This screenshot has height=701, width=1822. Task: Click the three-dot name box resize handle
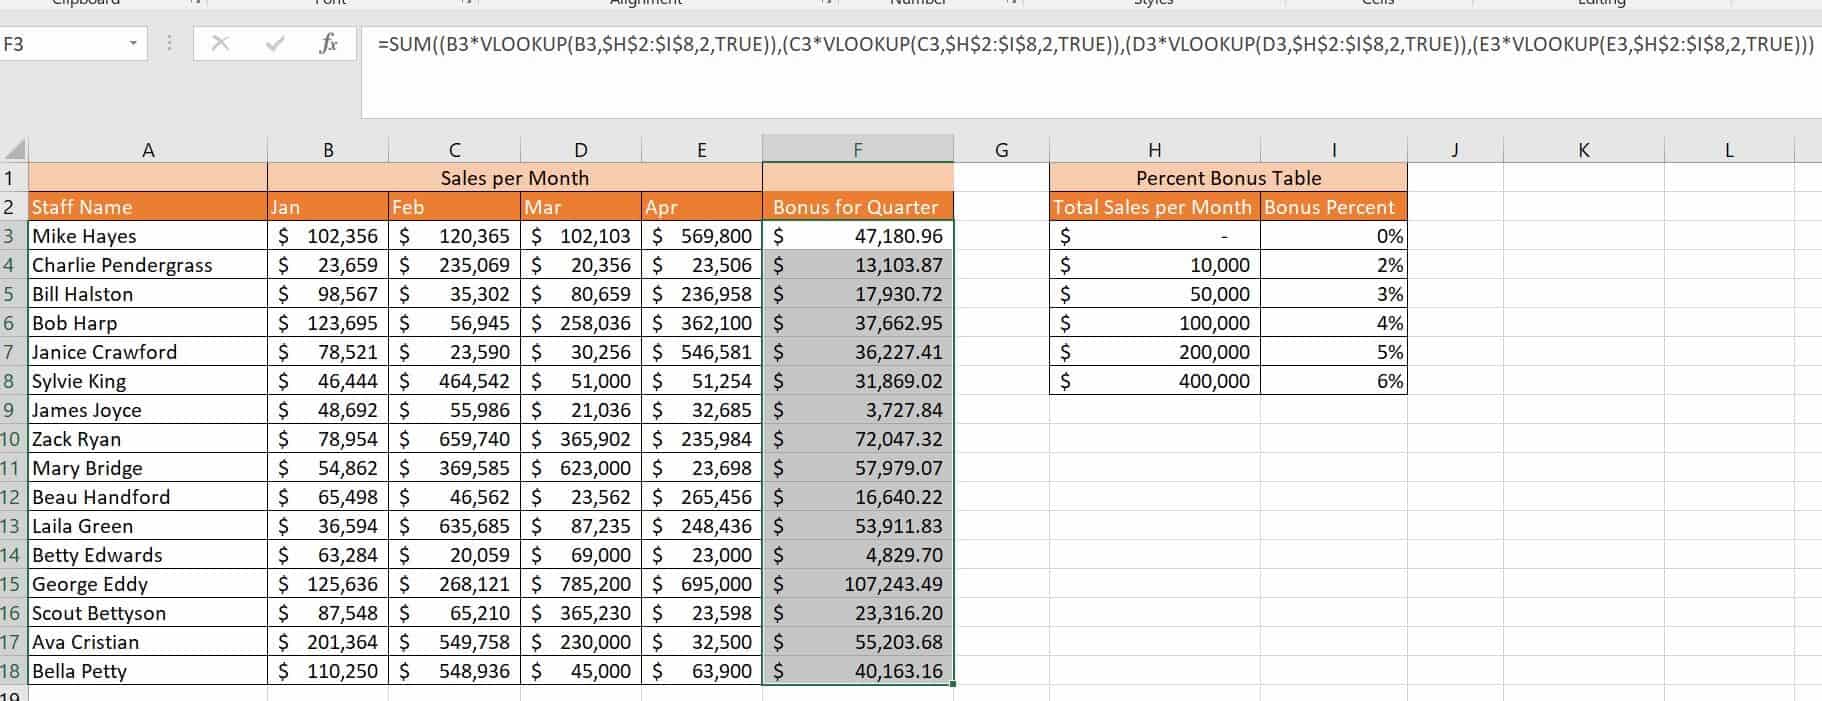pos(169,44)
